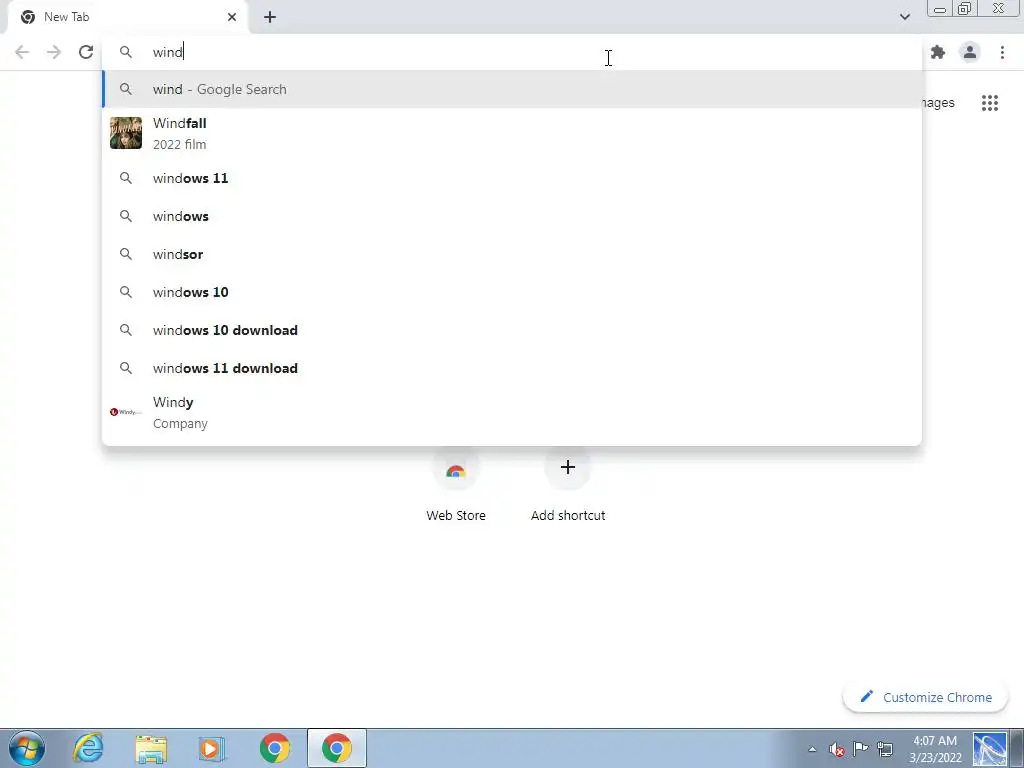Open Windows Explorer from the taskbar
The height and width of the screenshot is (768, 1024).
click(x=151, y=748)
